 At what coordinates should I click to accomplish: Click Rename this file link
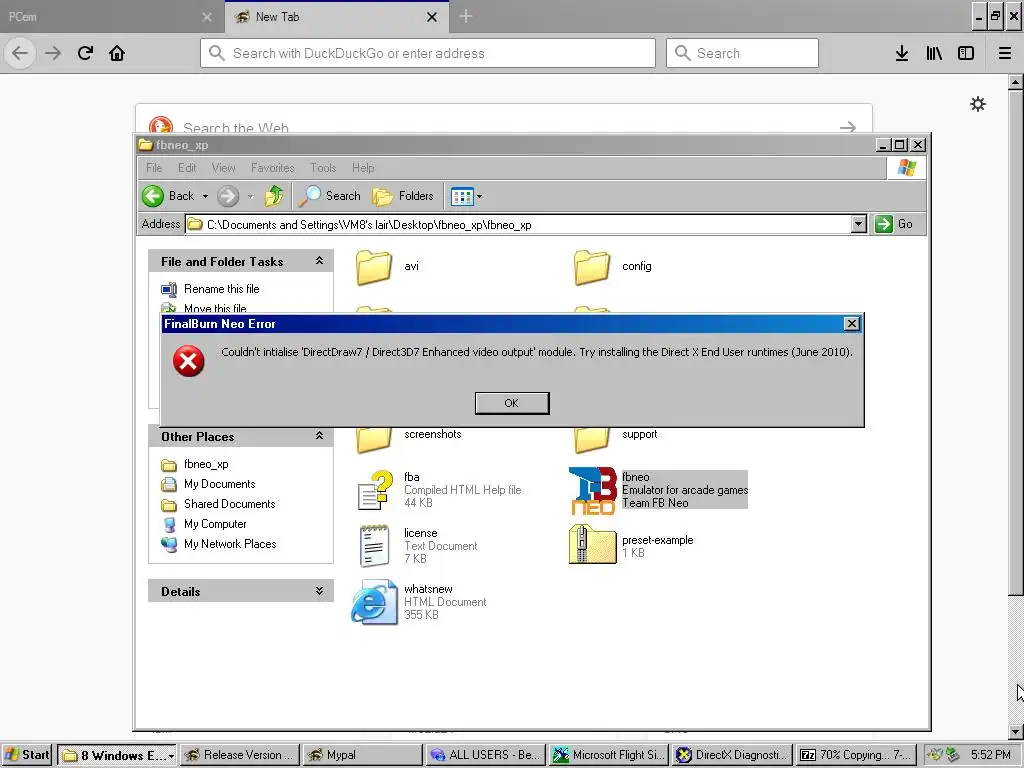tap(221, 289)
